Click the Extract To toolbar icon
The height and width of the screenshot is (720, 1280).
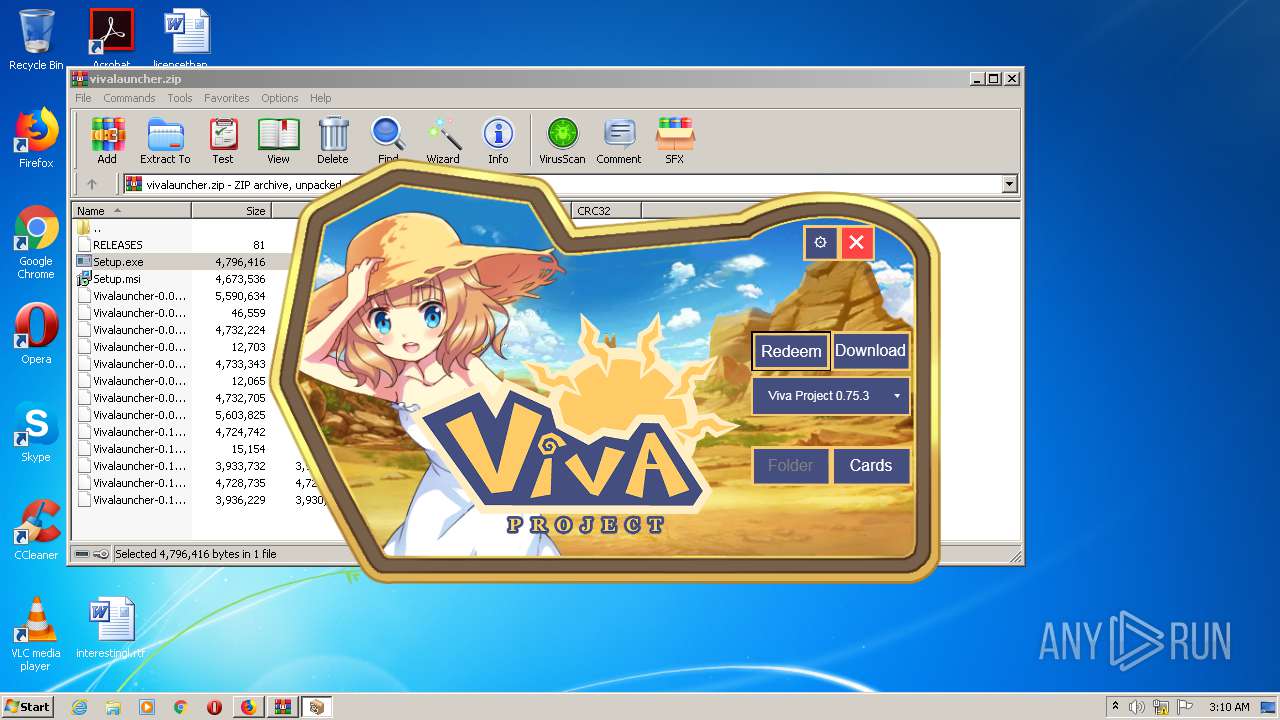point(165,141)
